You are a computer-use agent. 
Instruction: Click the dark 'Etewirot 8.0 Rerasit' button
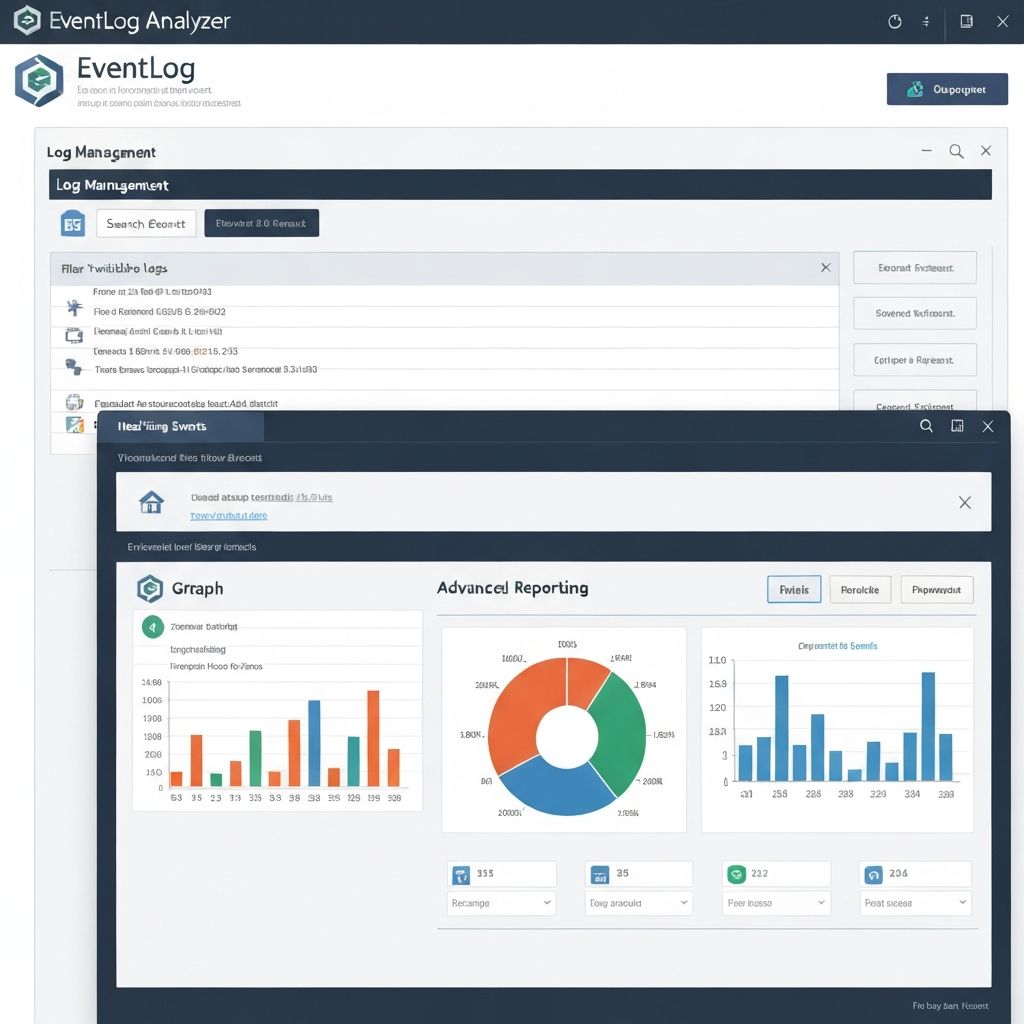point(261,223)
